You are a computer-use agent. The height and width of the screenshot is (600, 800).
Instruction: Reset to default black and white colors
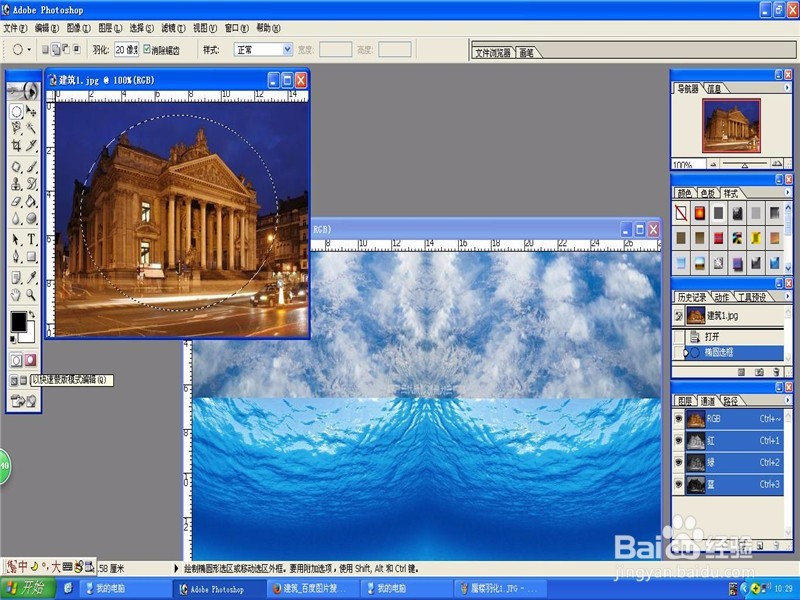tap(13, 339)
